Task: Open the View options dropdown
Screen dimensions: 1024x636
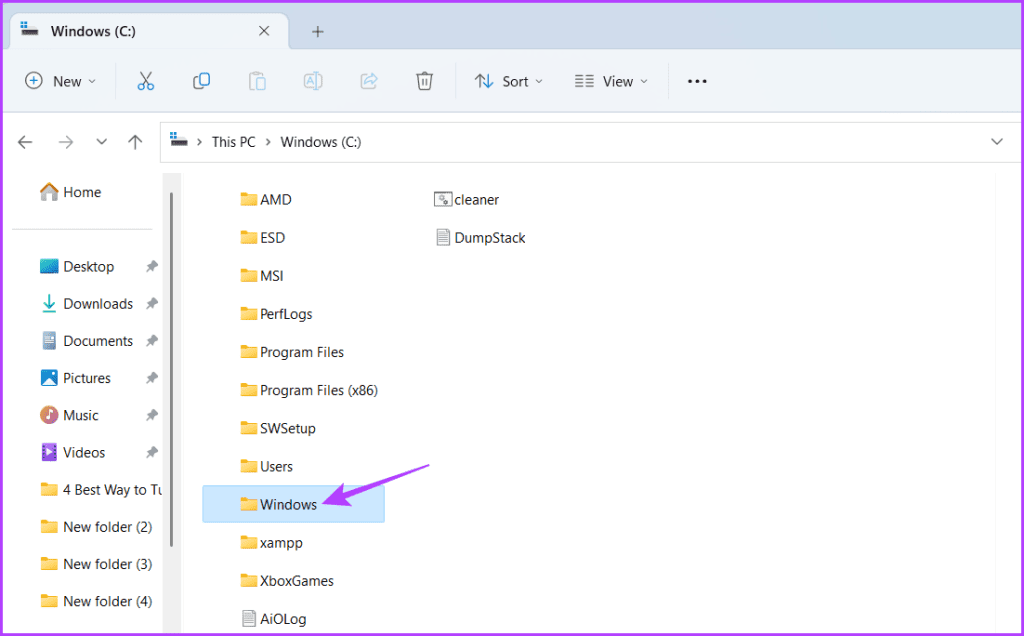Action: (611, 81)
